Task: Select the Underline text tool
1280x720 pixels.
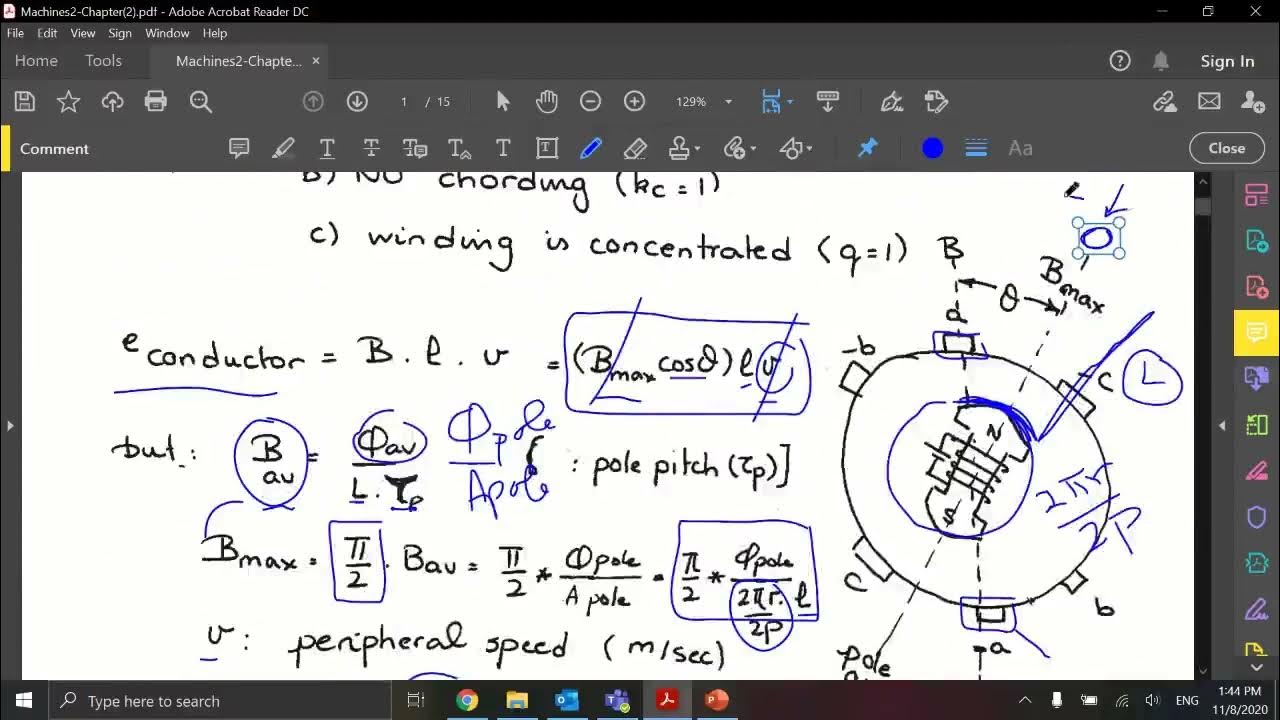Action: pyautogui.click(x=327, y=148)
